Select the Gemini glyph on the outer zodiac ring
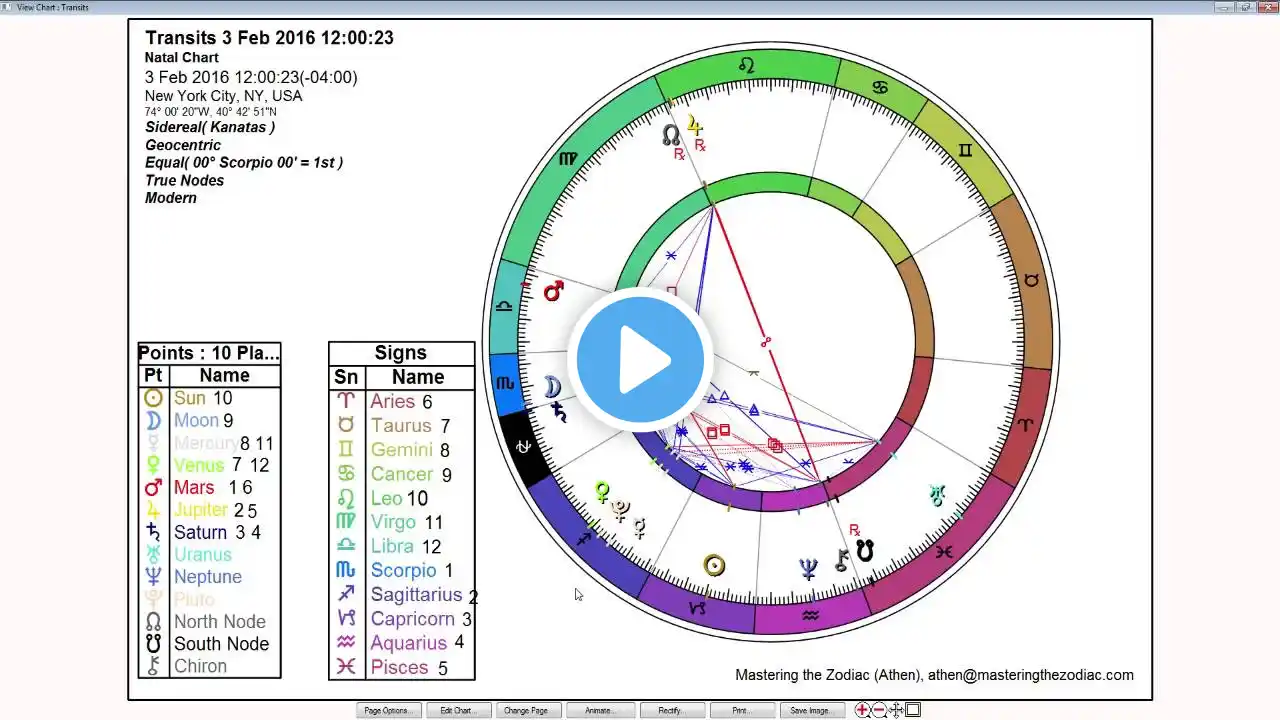The image size is (1280, 720). coord(965,151)
